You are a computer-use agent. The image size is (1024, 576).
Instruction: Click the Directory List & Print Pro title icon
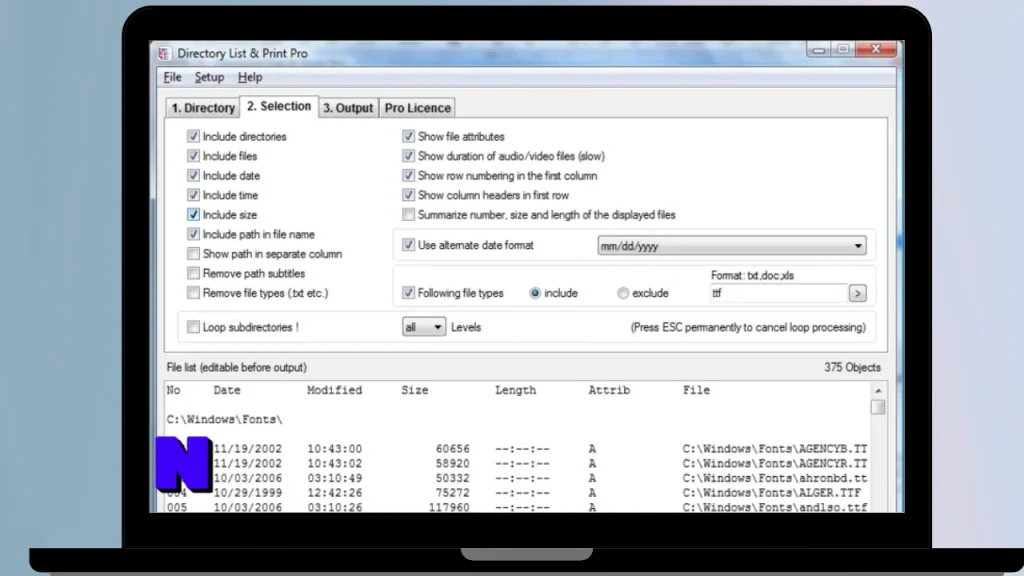click(165, 54)
